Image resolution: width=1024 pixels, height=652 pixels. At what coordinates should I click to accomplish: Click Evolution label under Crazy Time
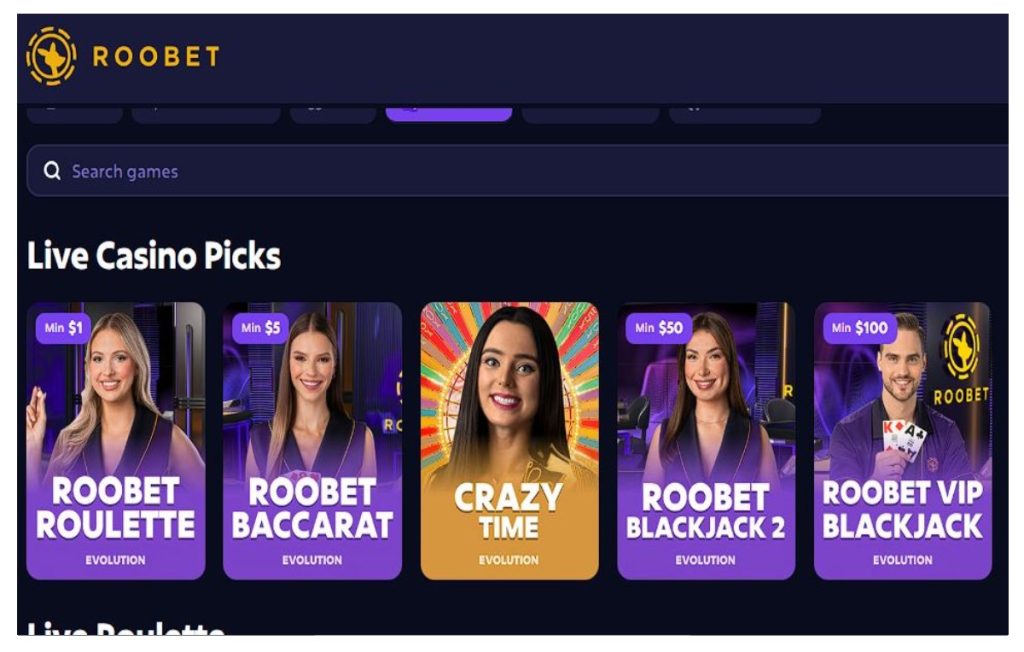click(509, 560)
